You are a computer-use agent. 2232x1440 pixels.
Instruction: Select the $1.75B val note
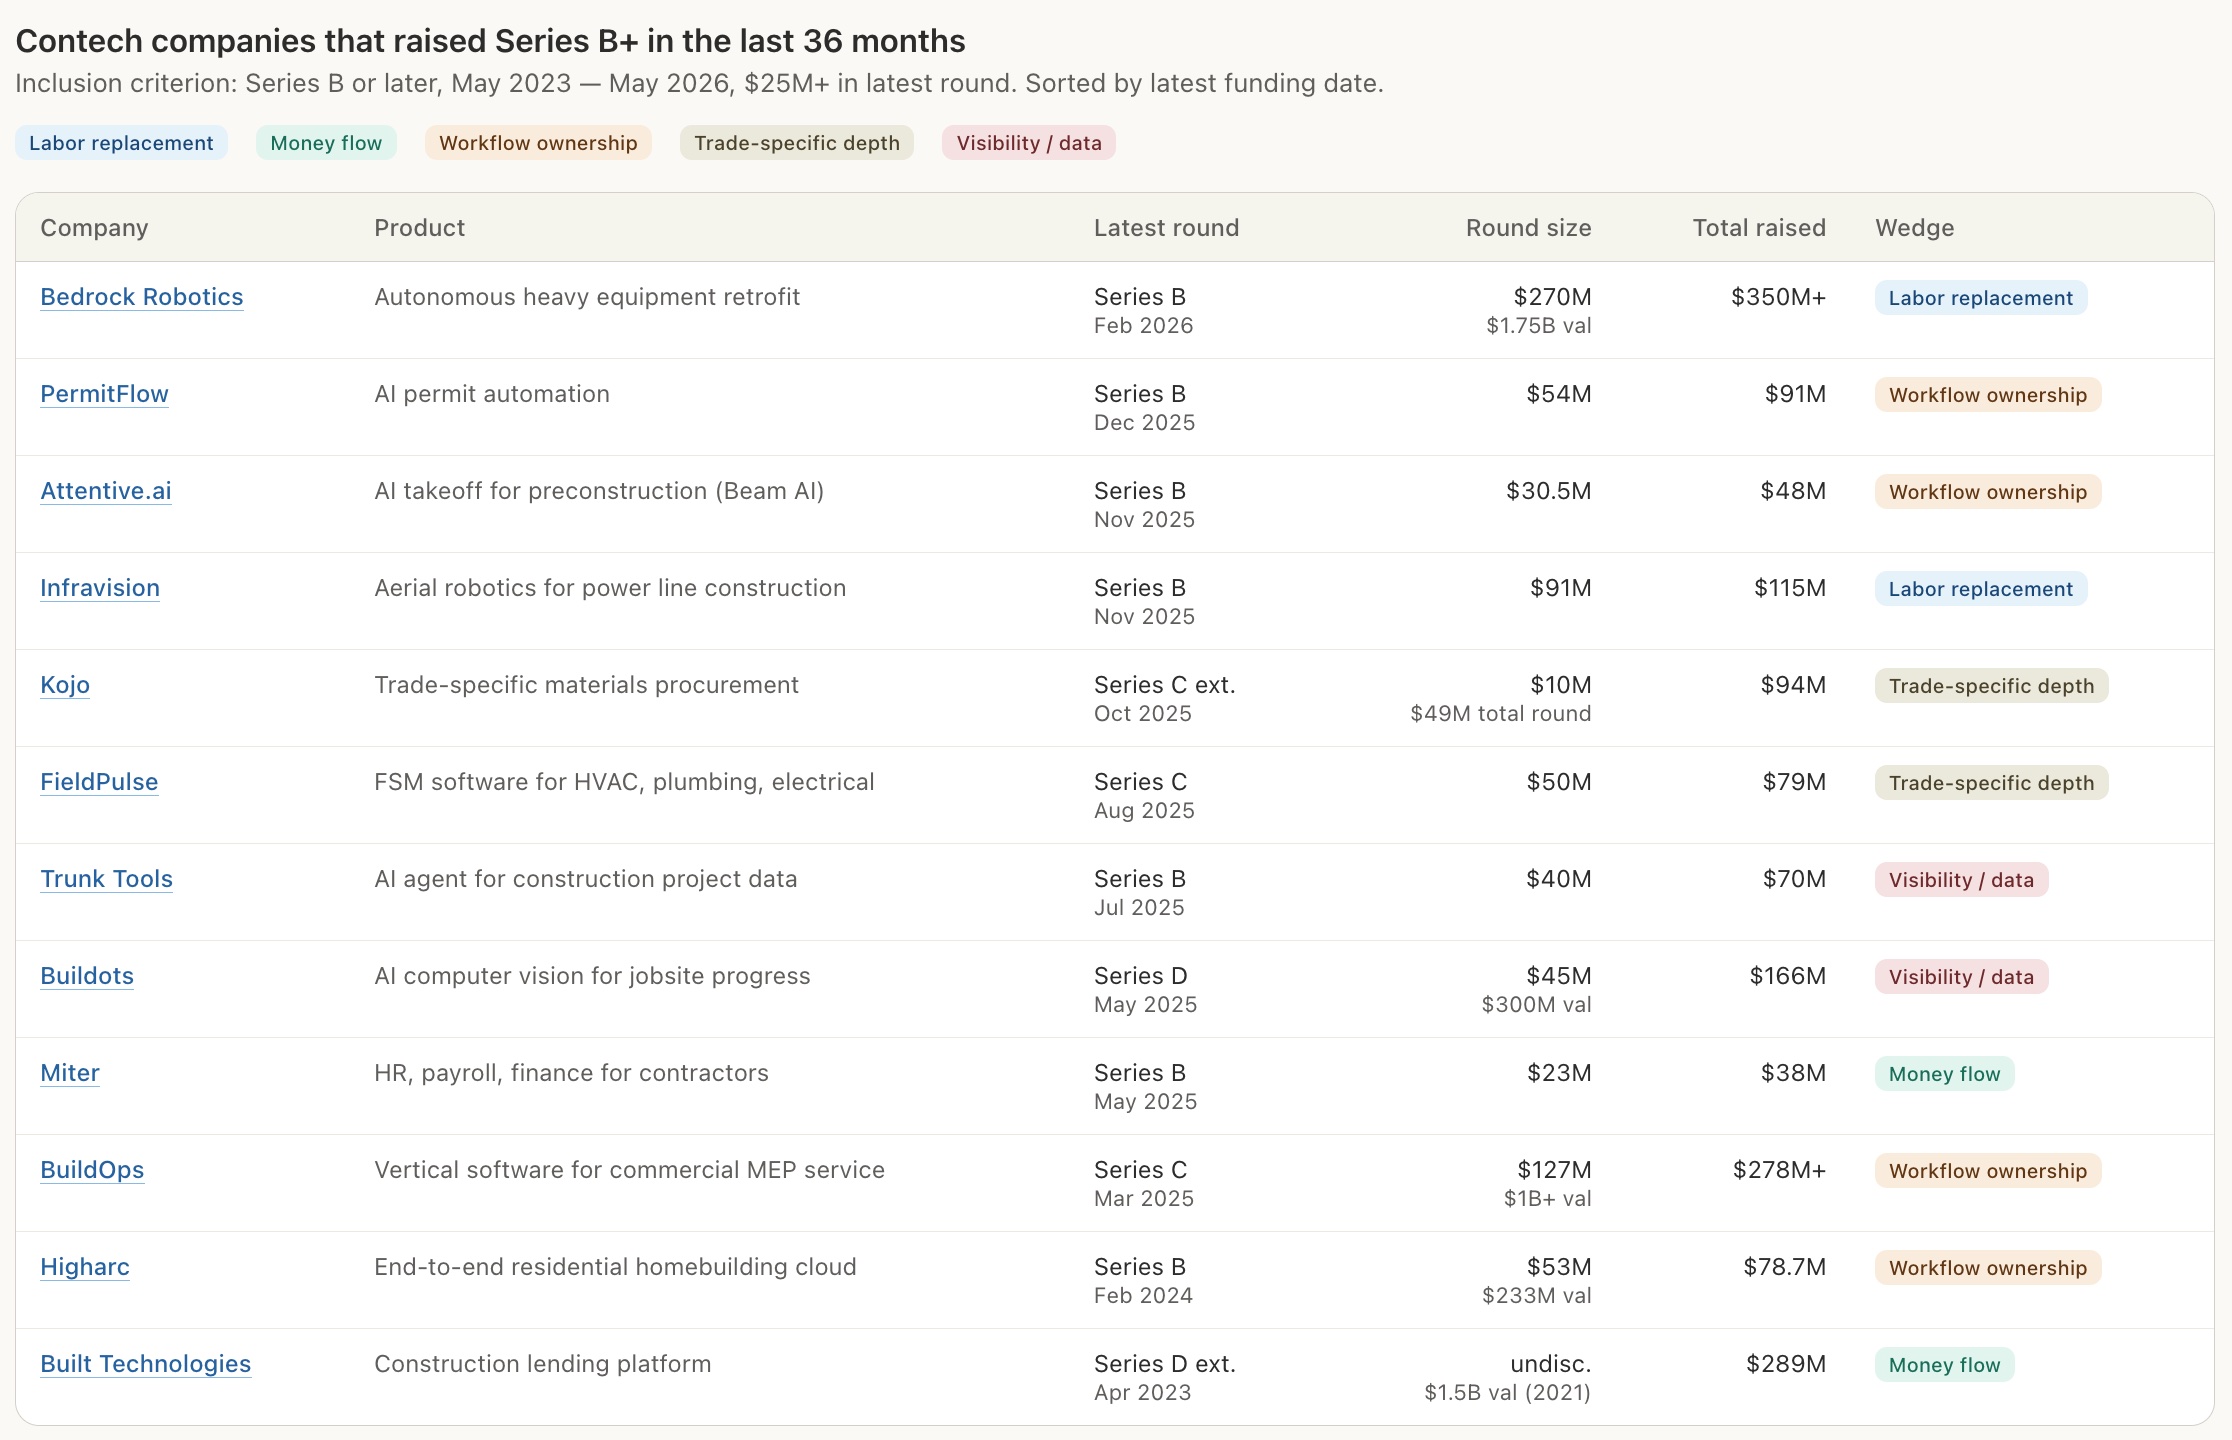pyautogui.click(x=1538, y=326)
